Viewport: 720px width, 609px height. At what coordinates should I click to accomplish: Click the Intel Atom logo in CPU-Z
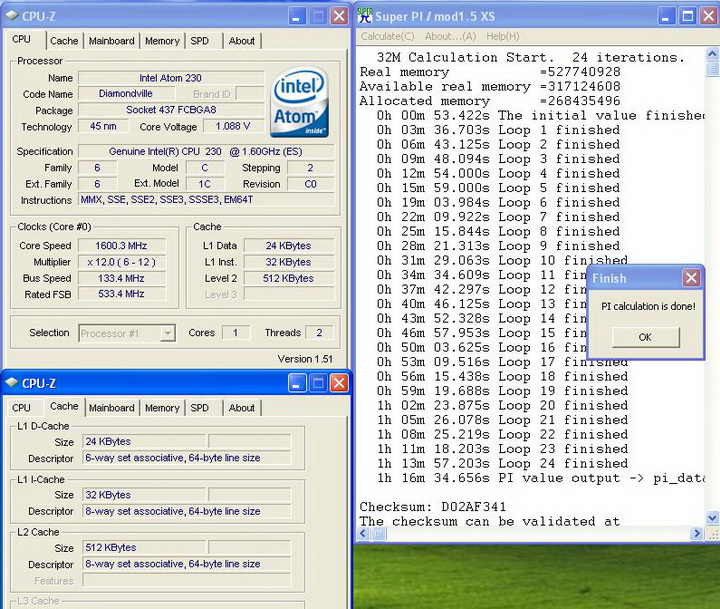(299, 102)
